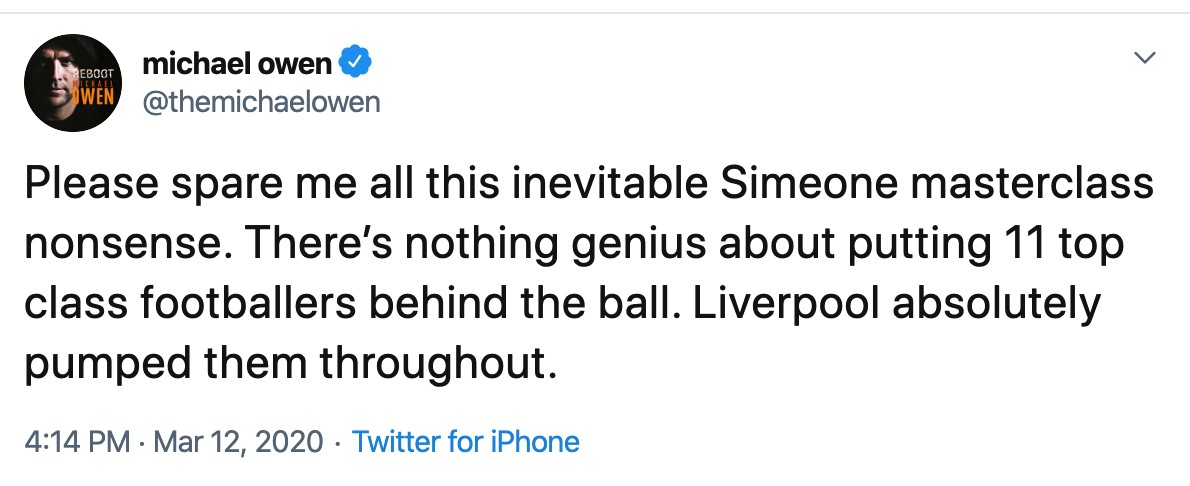Open the tweet options chevron menu
1190x486 pixels.
tap(1143, 61)
